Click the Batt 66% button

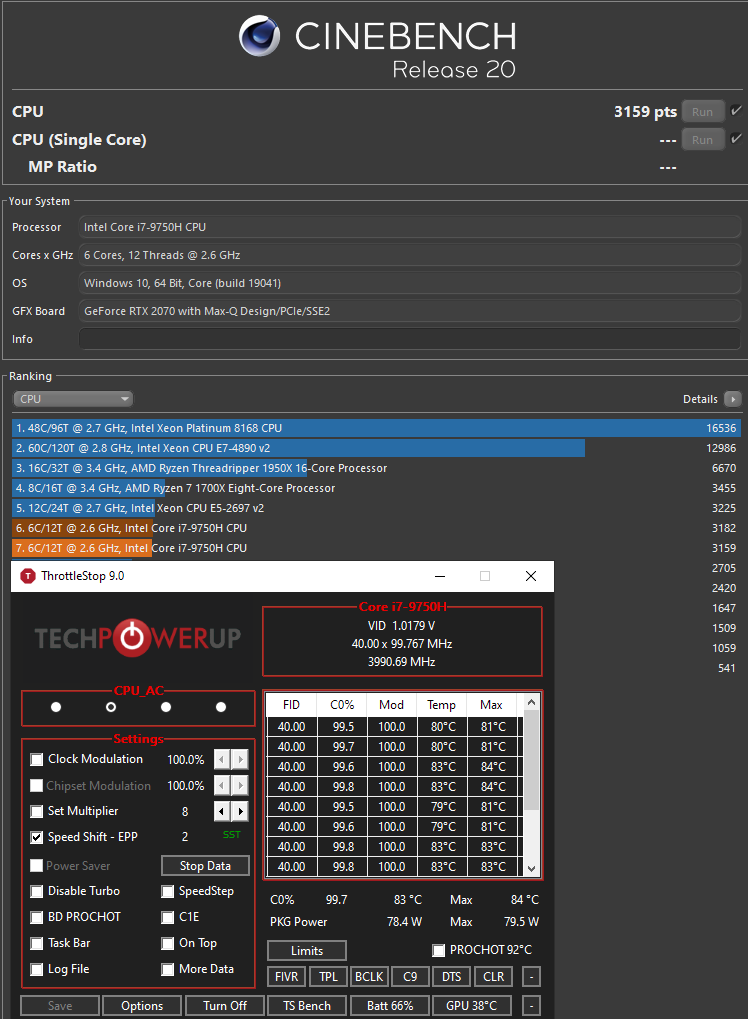(x=389, y=1006)
